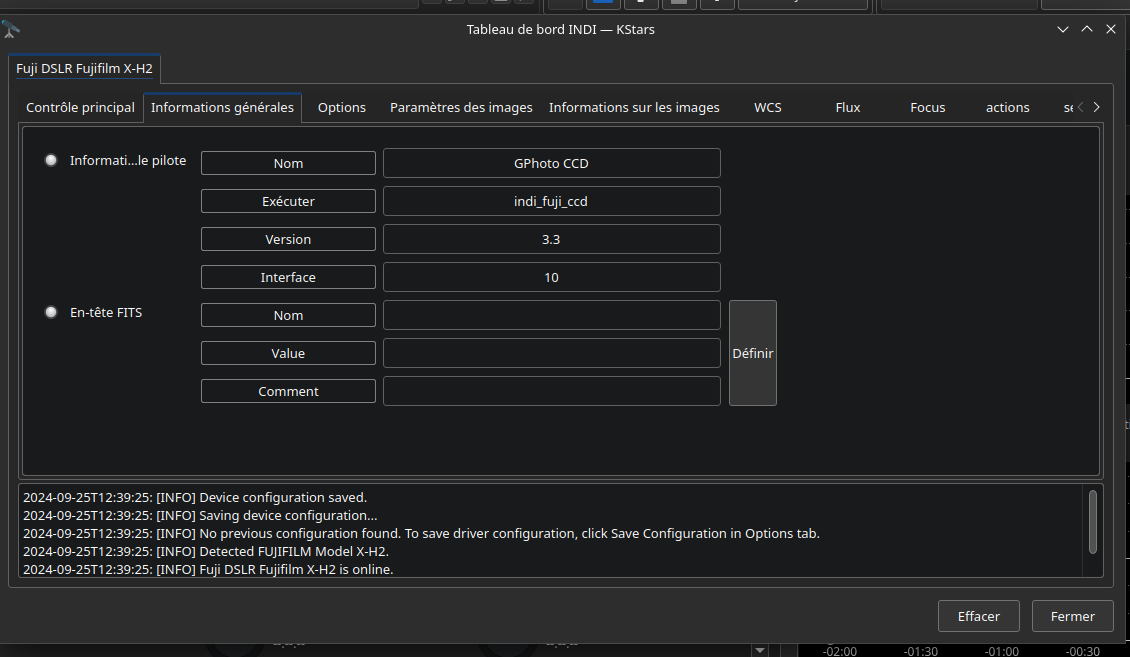
Task: Click the 'Saving device configuration...' log line
Action: click(x=200, y=515)
